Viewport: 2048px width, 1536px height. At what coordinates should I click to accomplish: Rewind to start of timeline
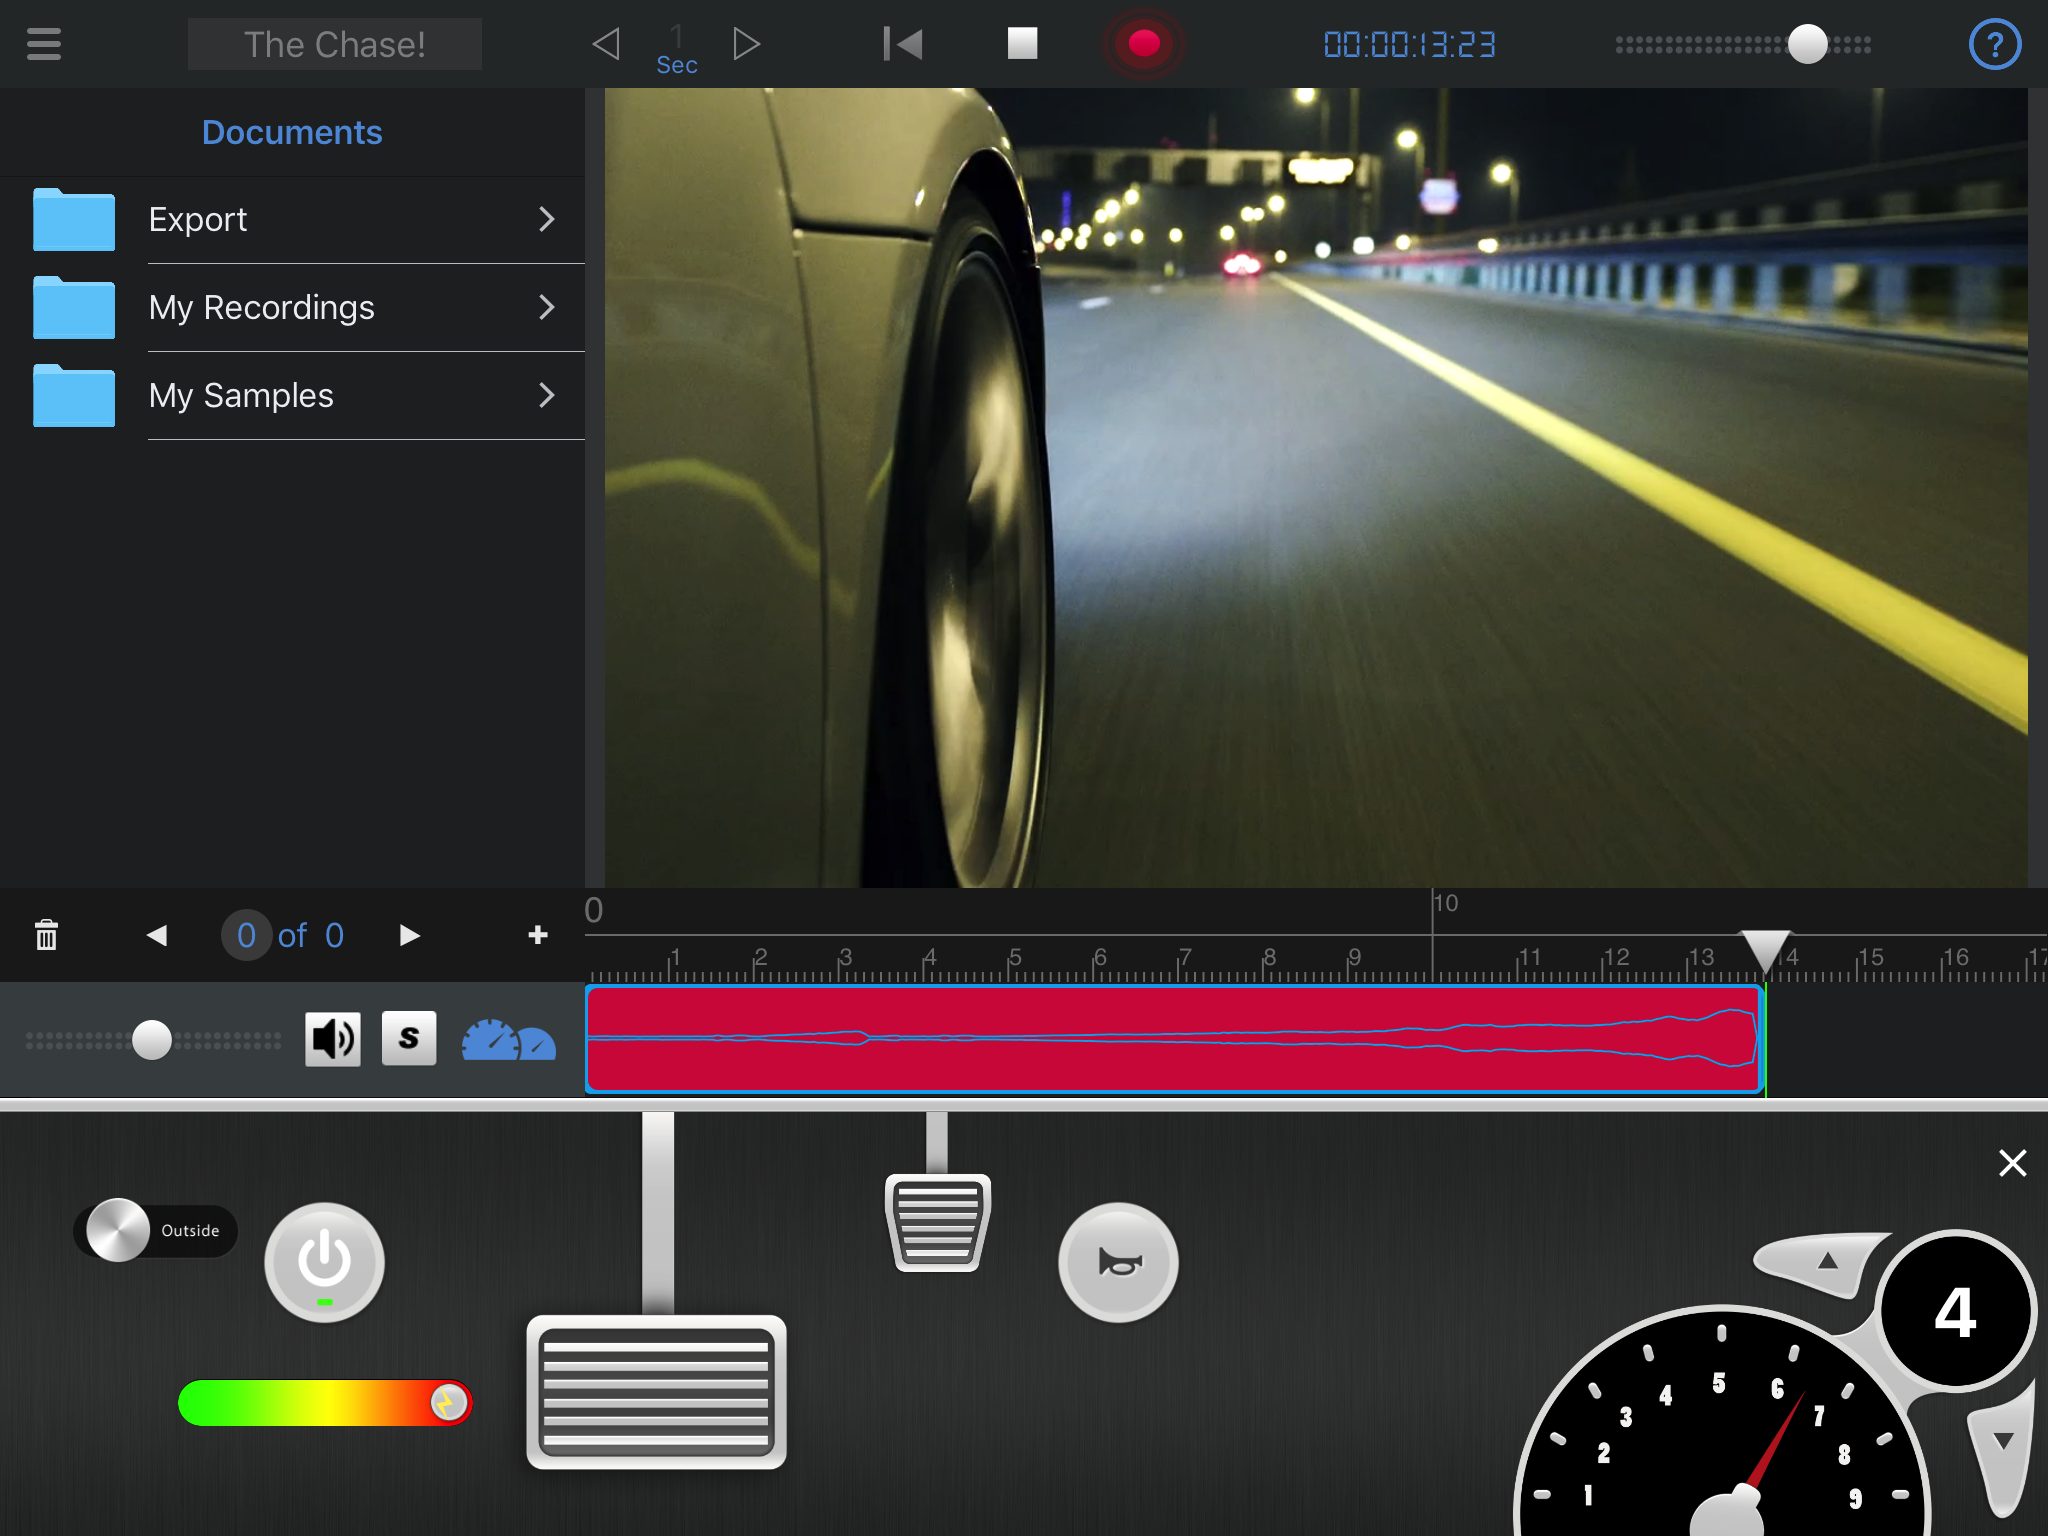[903, 44]
